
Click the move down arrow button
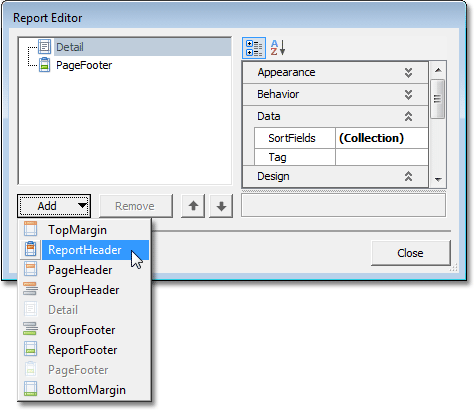pyautogui.click(x=221, y=206)
